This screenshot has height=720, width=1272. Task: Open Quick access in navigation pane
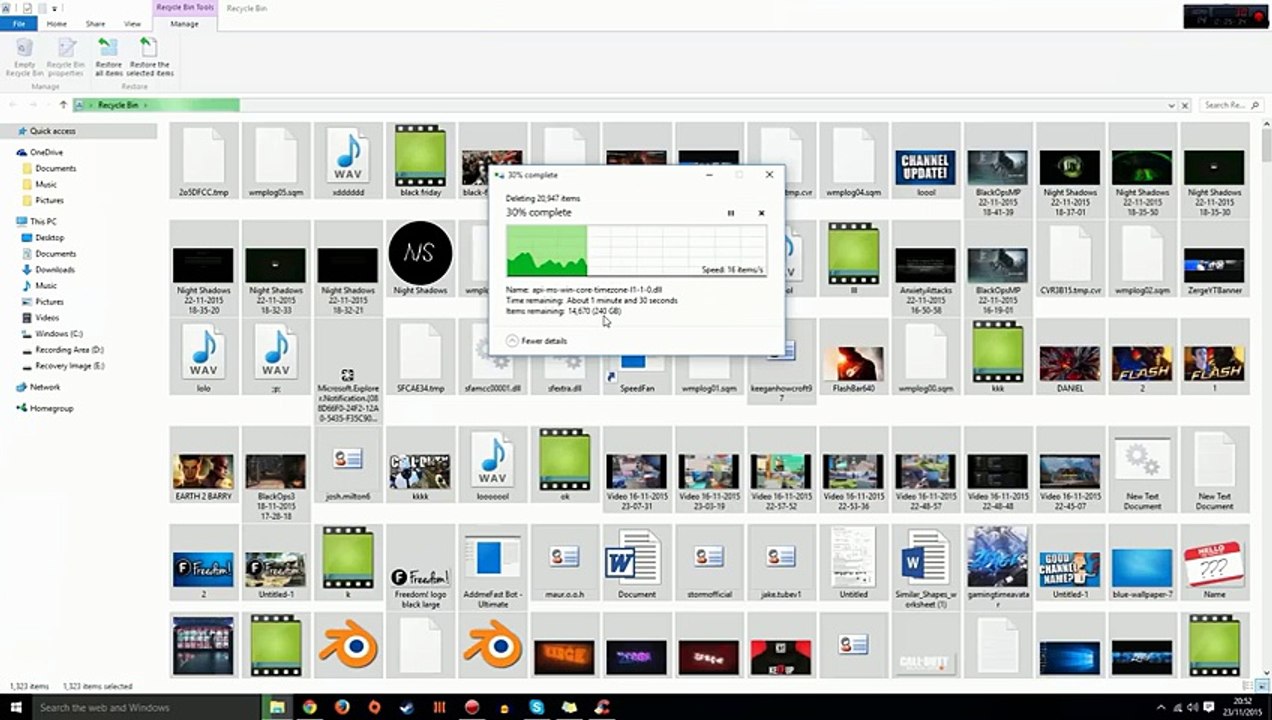[52, 131]
